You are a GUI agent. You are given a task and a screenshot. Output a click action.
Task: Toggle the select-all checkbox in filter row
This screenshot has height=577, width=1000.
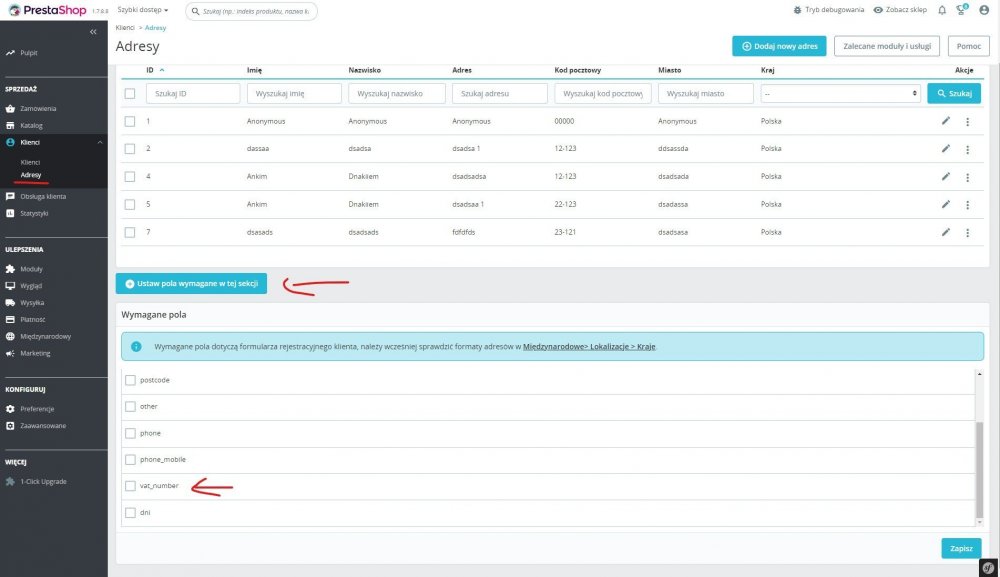coord(130,94)
